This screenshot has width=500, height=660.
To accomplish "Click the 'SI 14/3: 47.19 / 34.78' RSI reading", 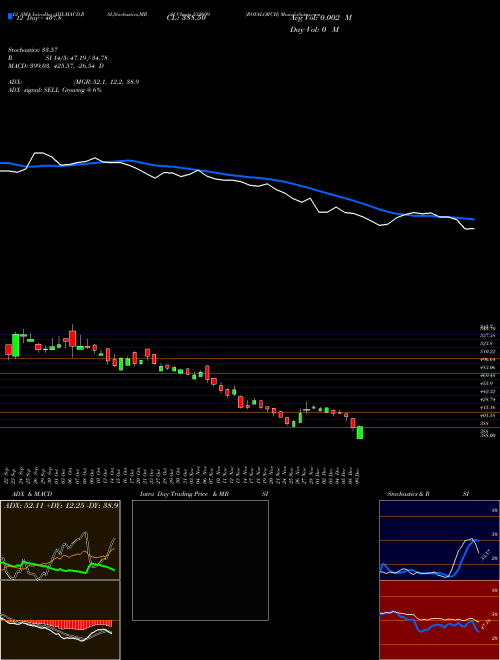I will (77, 58).
